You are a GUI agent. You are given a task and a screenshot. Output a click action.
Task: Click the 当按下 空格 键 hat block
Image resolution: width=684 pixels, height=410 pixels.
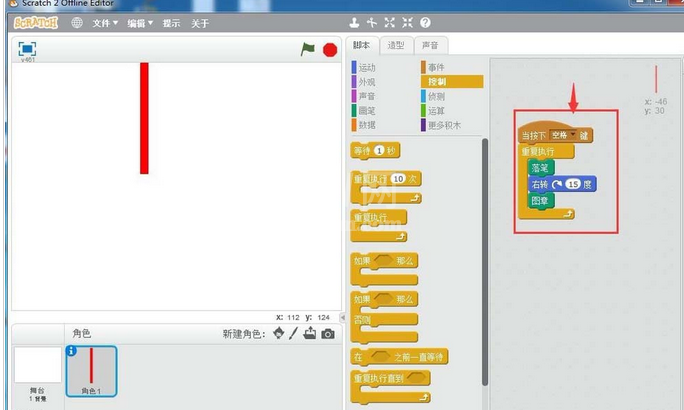[x=555, y=133]
